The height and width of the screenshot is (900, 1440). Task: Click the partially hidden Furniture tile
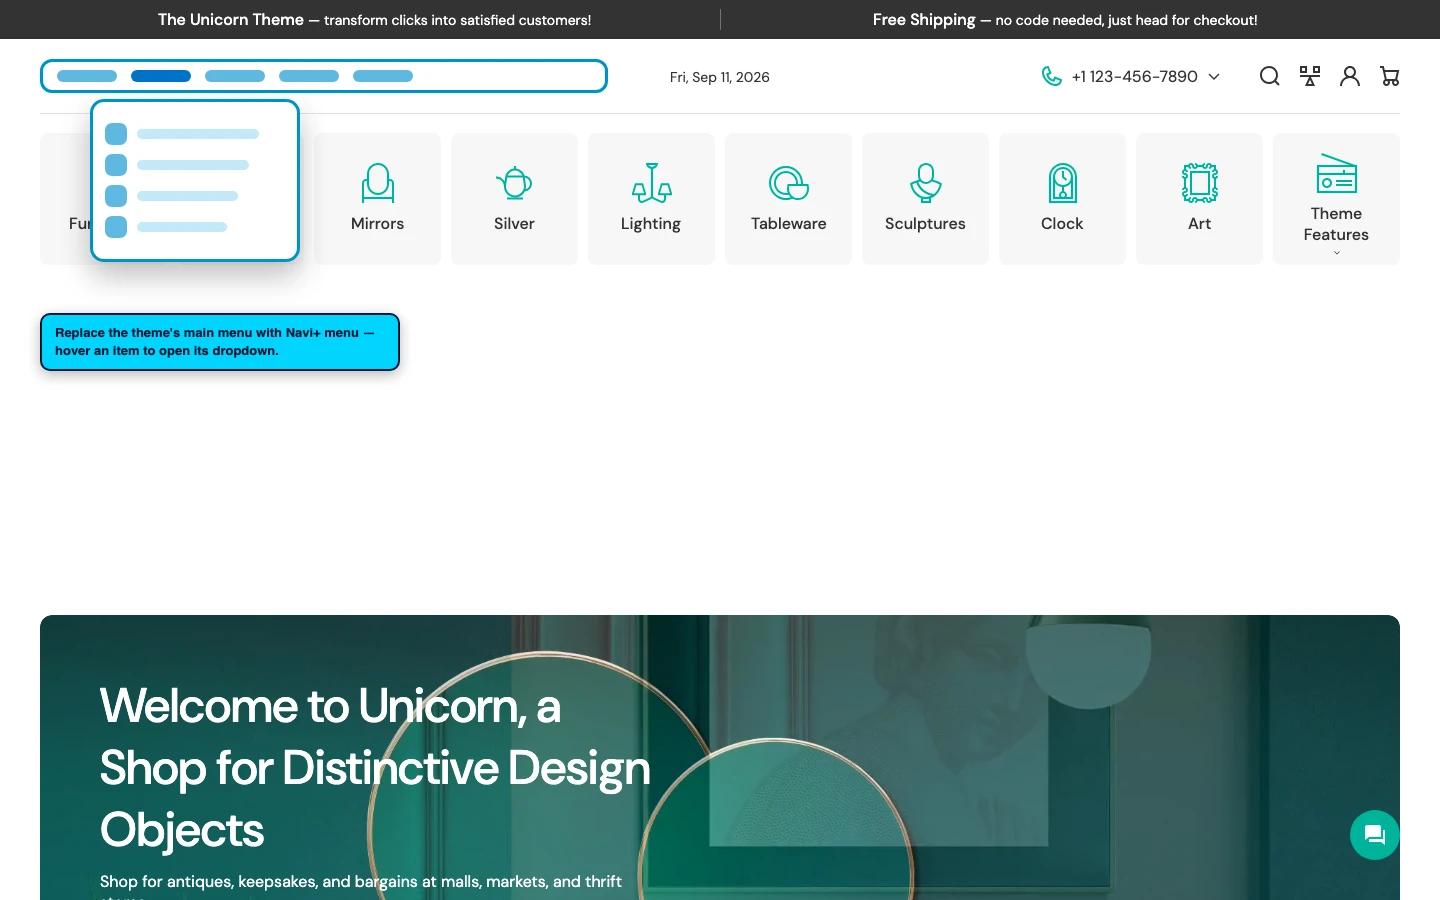pyautogui.click(x=65, y=199)
